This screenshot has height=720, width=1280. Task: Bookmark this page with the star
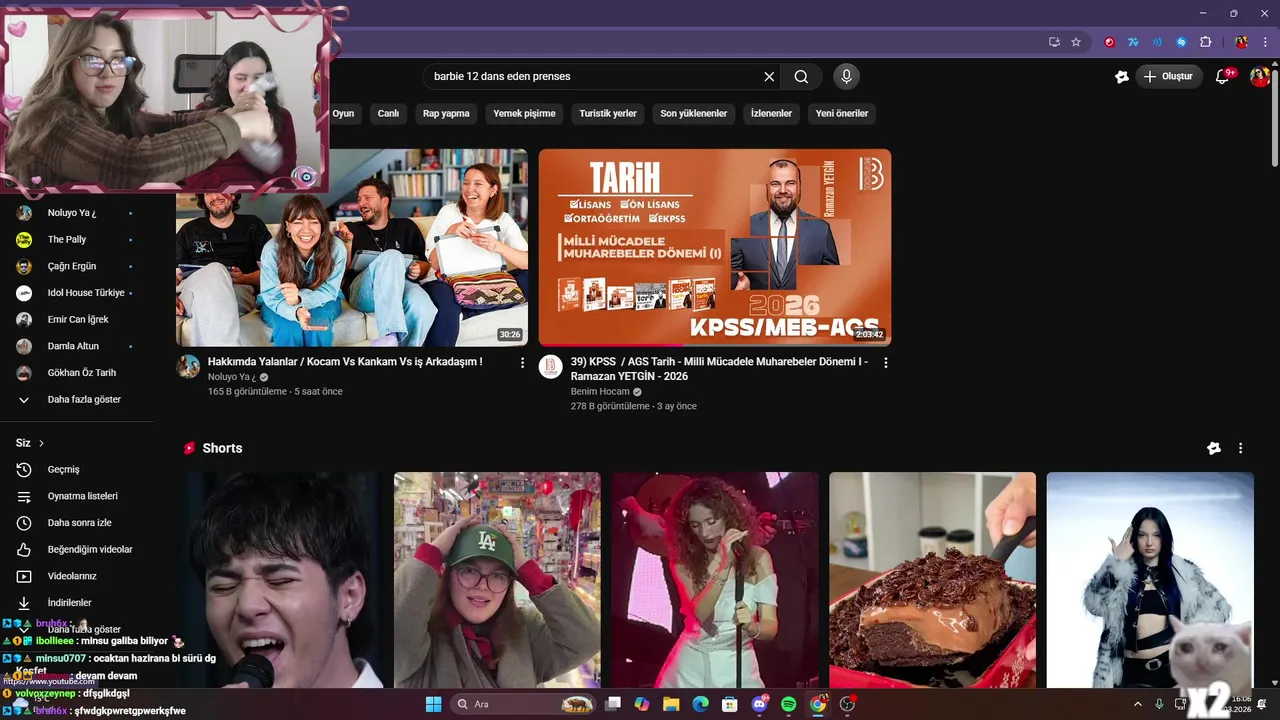pyautogui.click(x=1076, y=42)
